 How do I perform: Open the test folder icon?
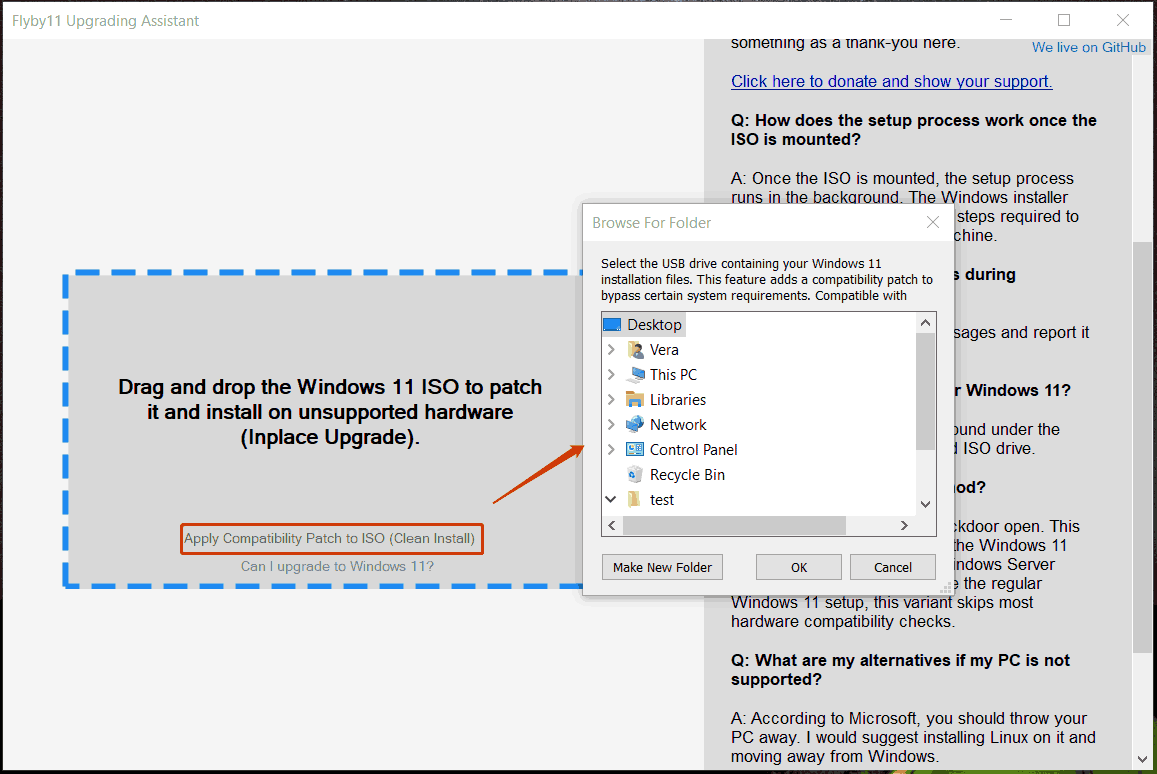[x=633, y=499]
